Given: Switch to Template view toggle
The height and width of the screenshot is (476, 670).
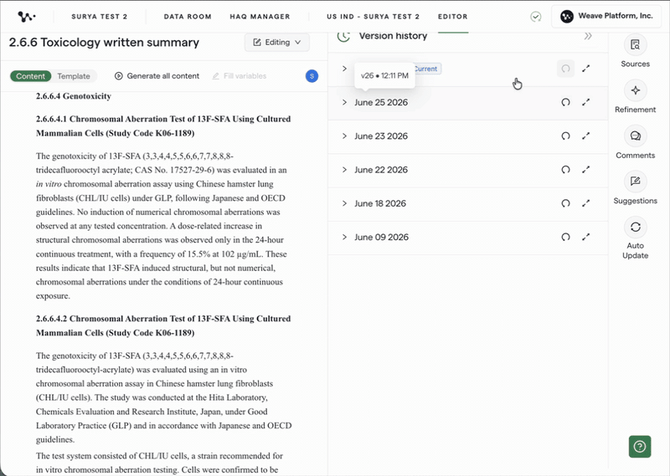Looking at the screenshot, I should (73, 76).
